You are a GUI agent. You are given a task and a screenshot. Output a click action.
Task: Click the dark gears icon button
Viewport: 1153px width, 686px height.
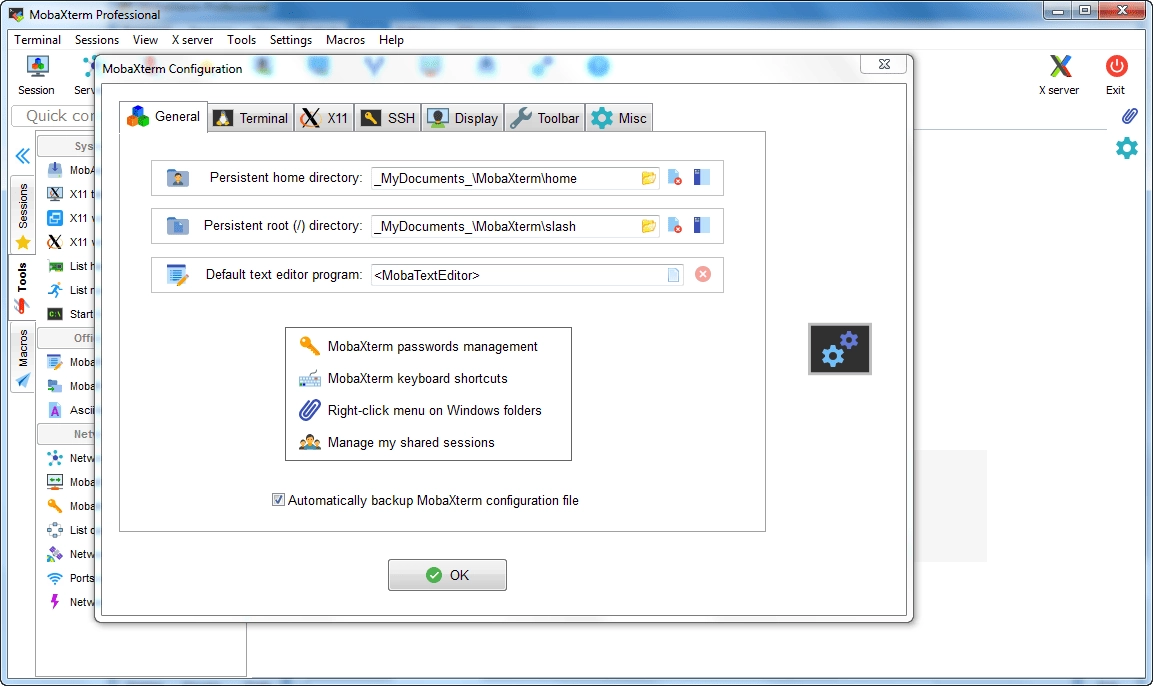[840, 349]
